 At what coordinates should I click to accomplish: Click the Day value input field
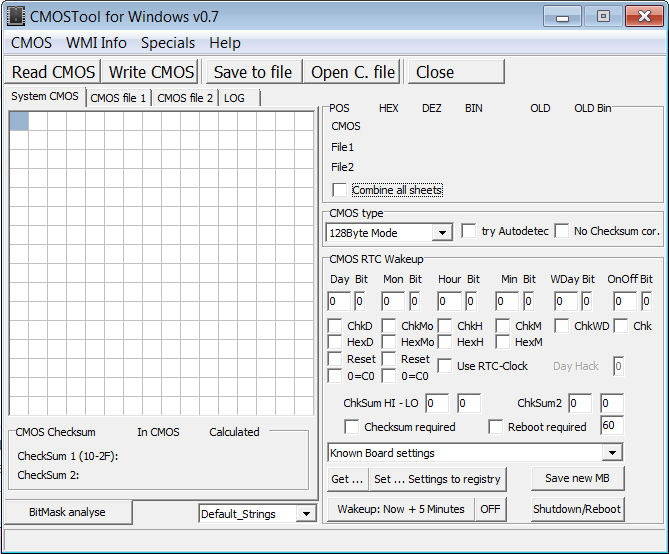tap(339, 301)
